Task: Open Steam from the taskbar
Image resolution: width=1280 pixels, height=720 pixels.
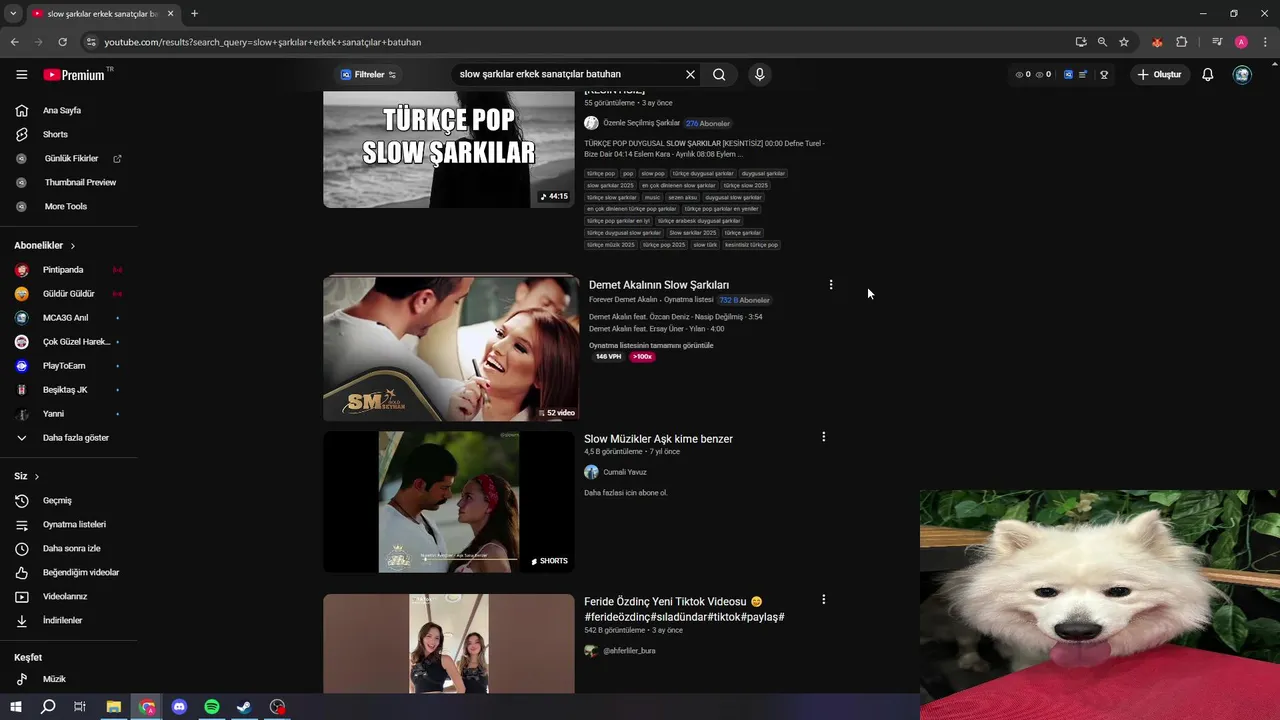Action: pyautogui.click(x=244, y=707)
